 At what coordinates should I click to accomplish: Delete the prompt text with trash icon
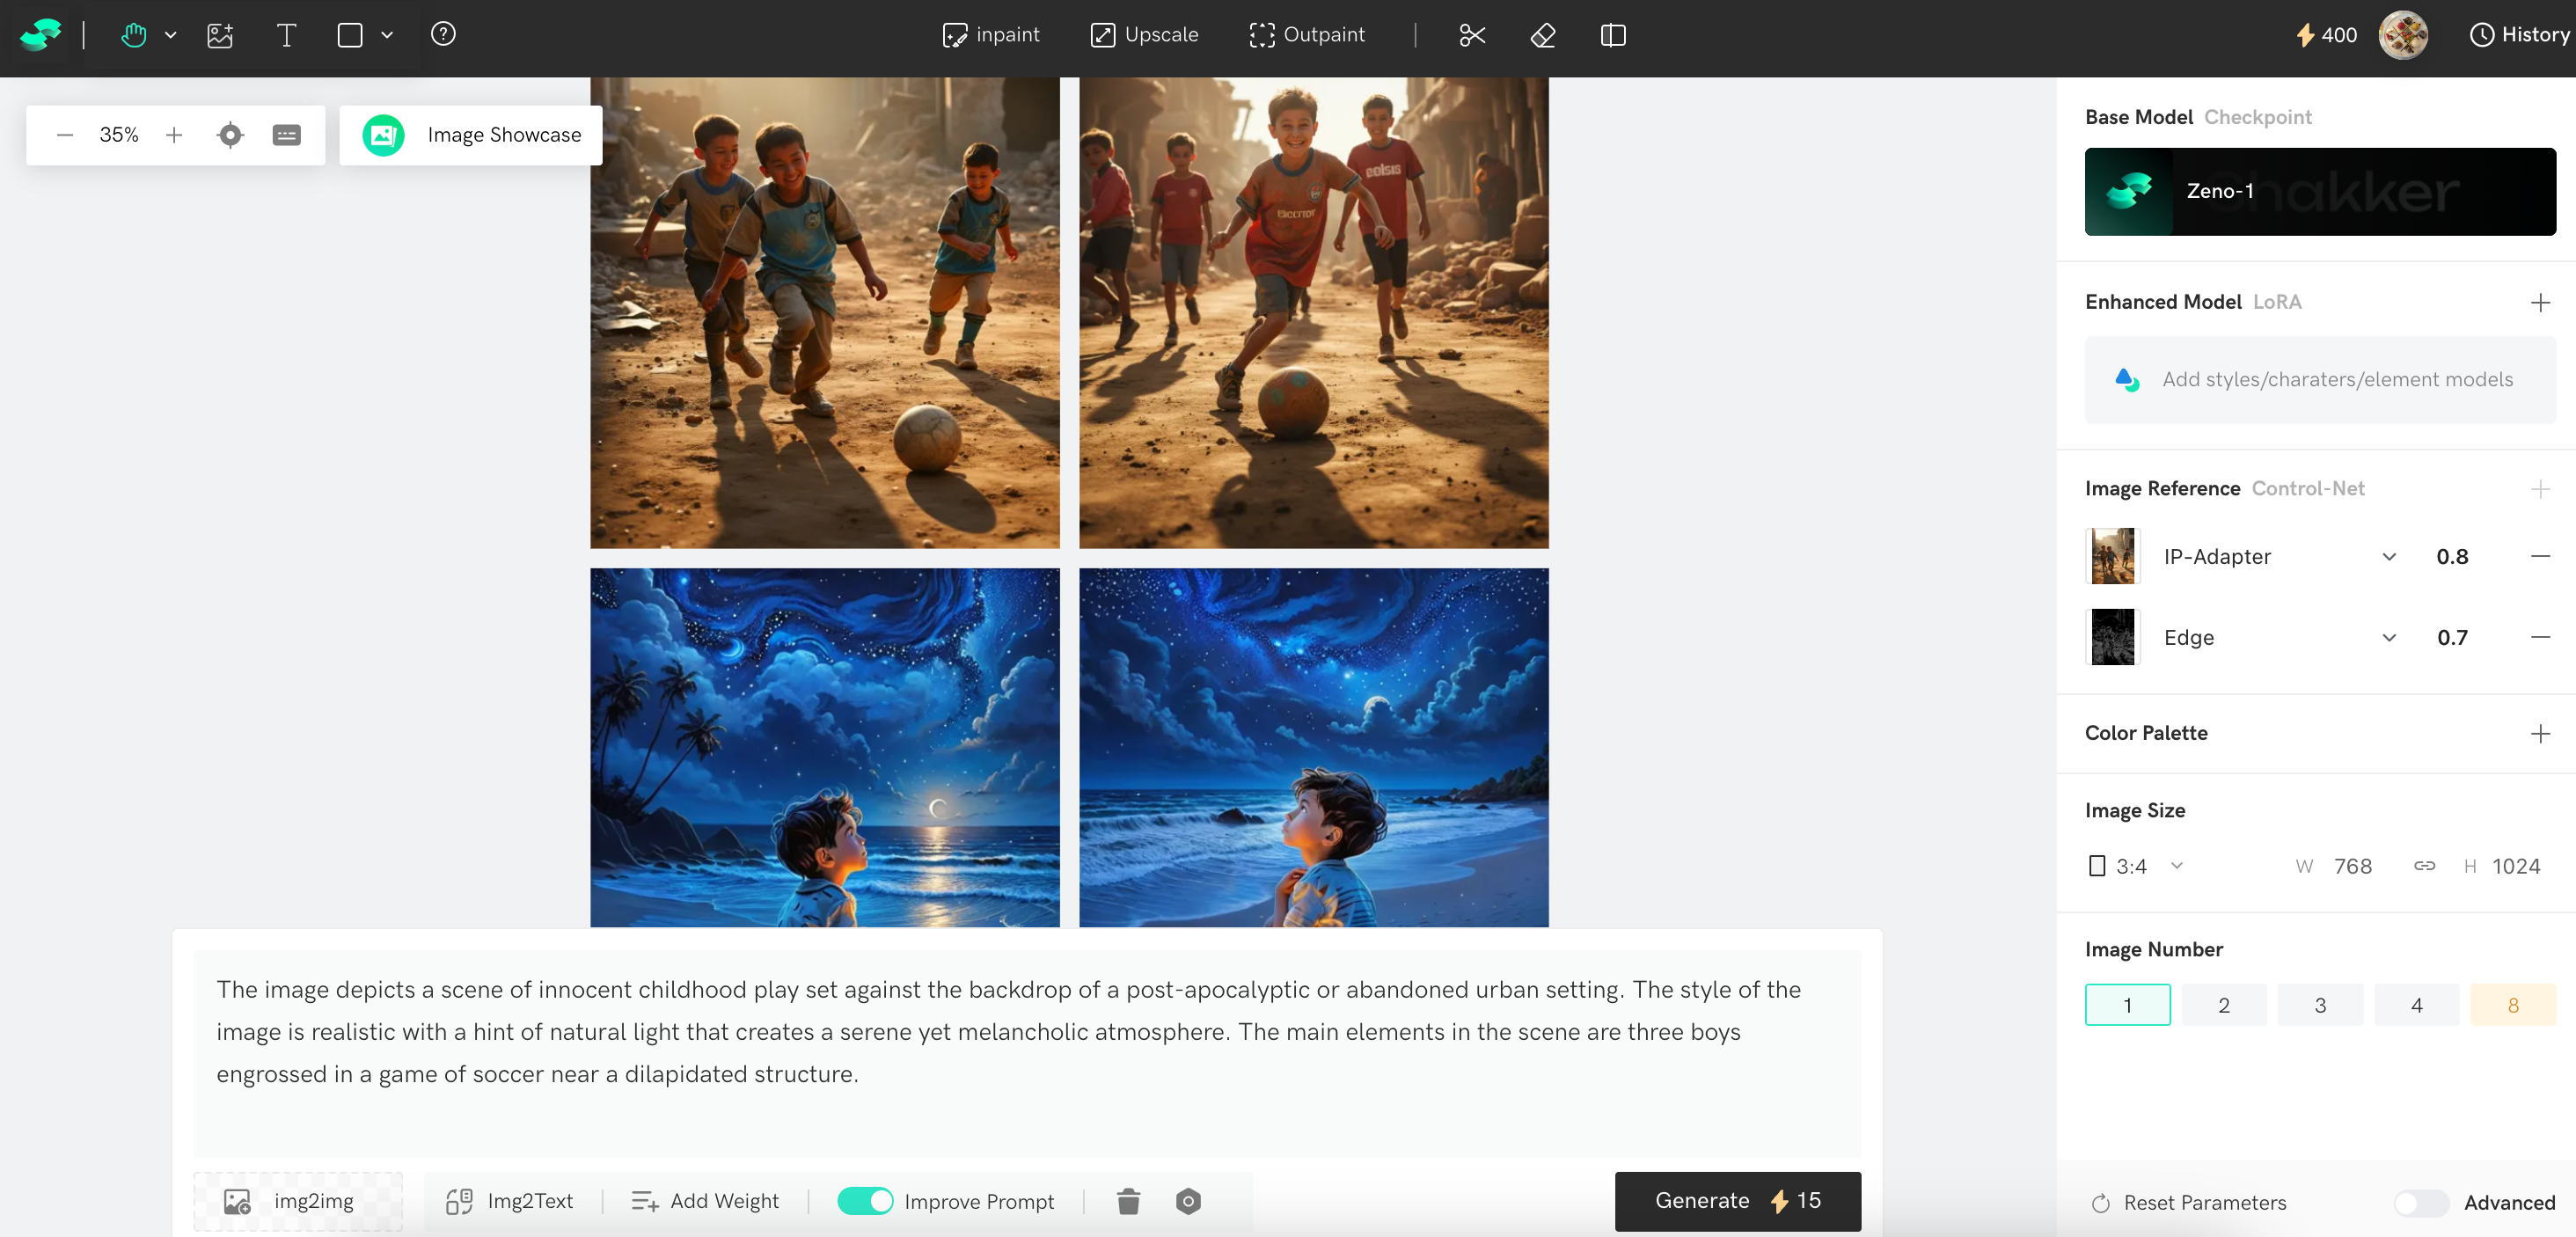[1128, 1201]
